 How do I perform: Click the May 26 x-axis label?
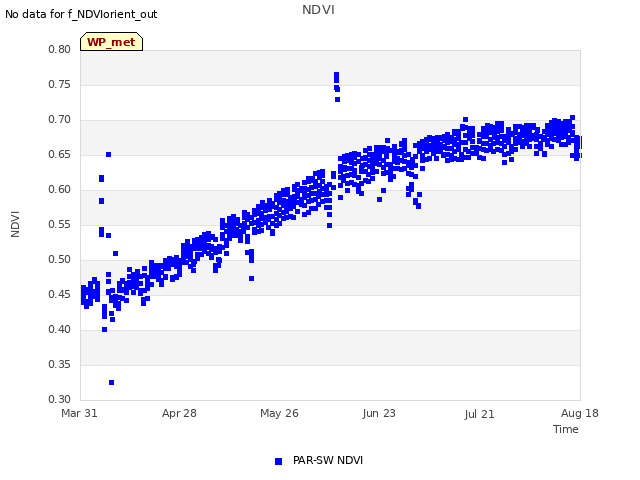tap(279, 413)
